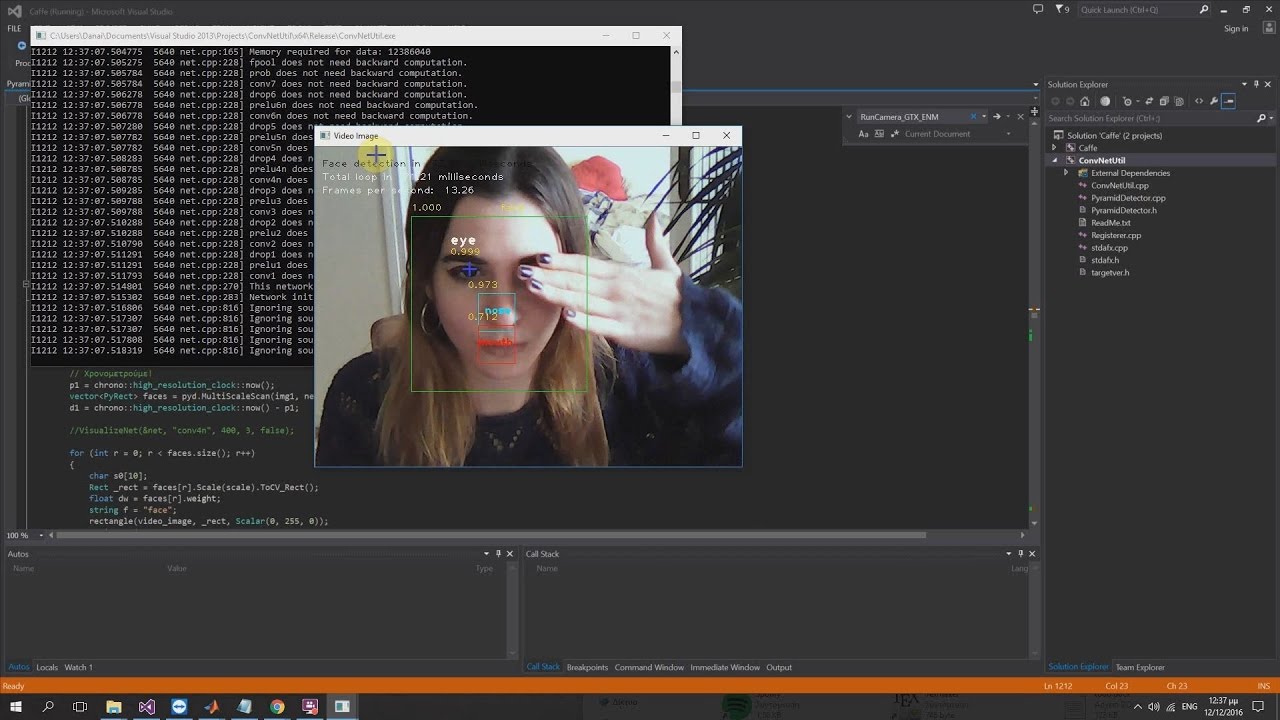Clear the RunCamera_GTX_ENM search text
The image size is (1280, 720).
(x=973, y=116)
